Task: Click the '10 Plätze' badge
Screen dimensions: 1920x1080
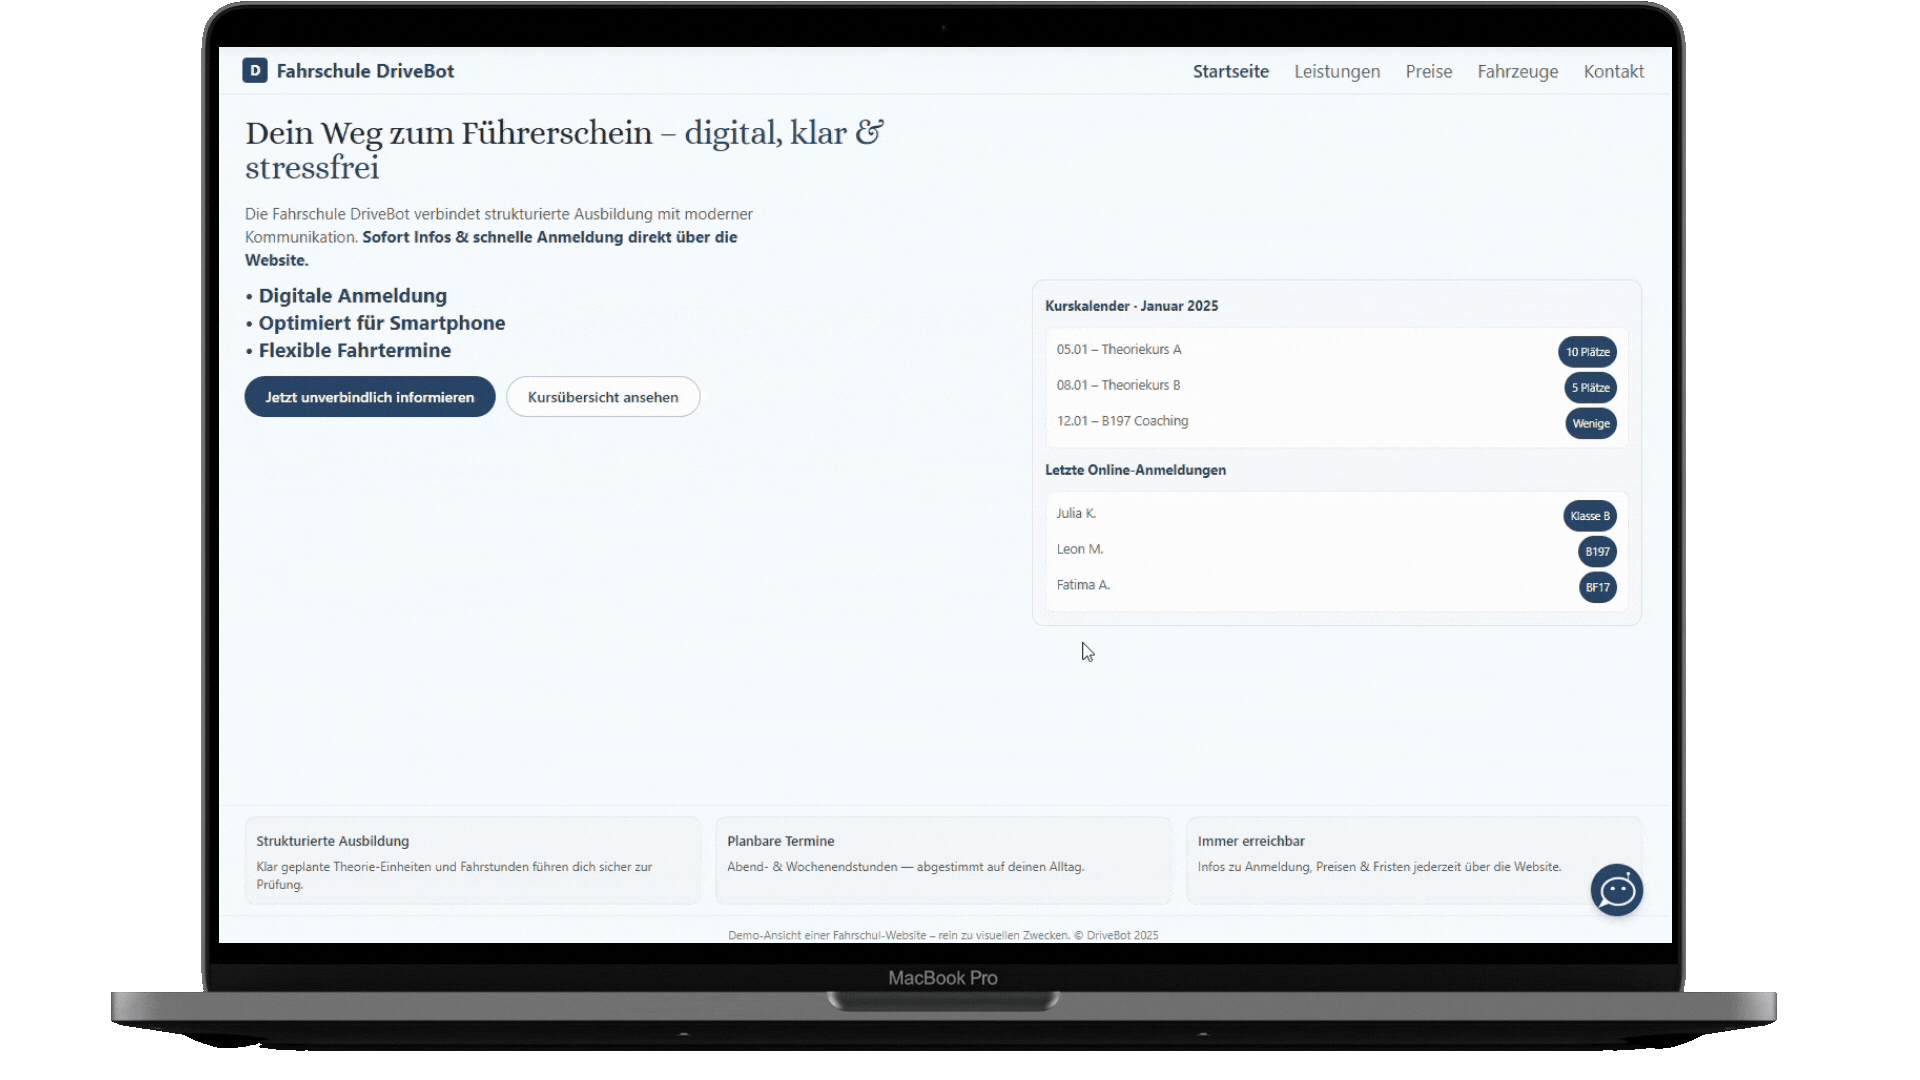Action: (1587, 352)
